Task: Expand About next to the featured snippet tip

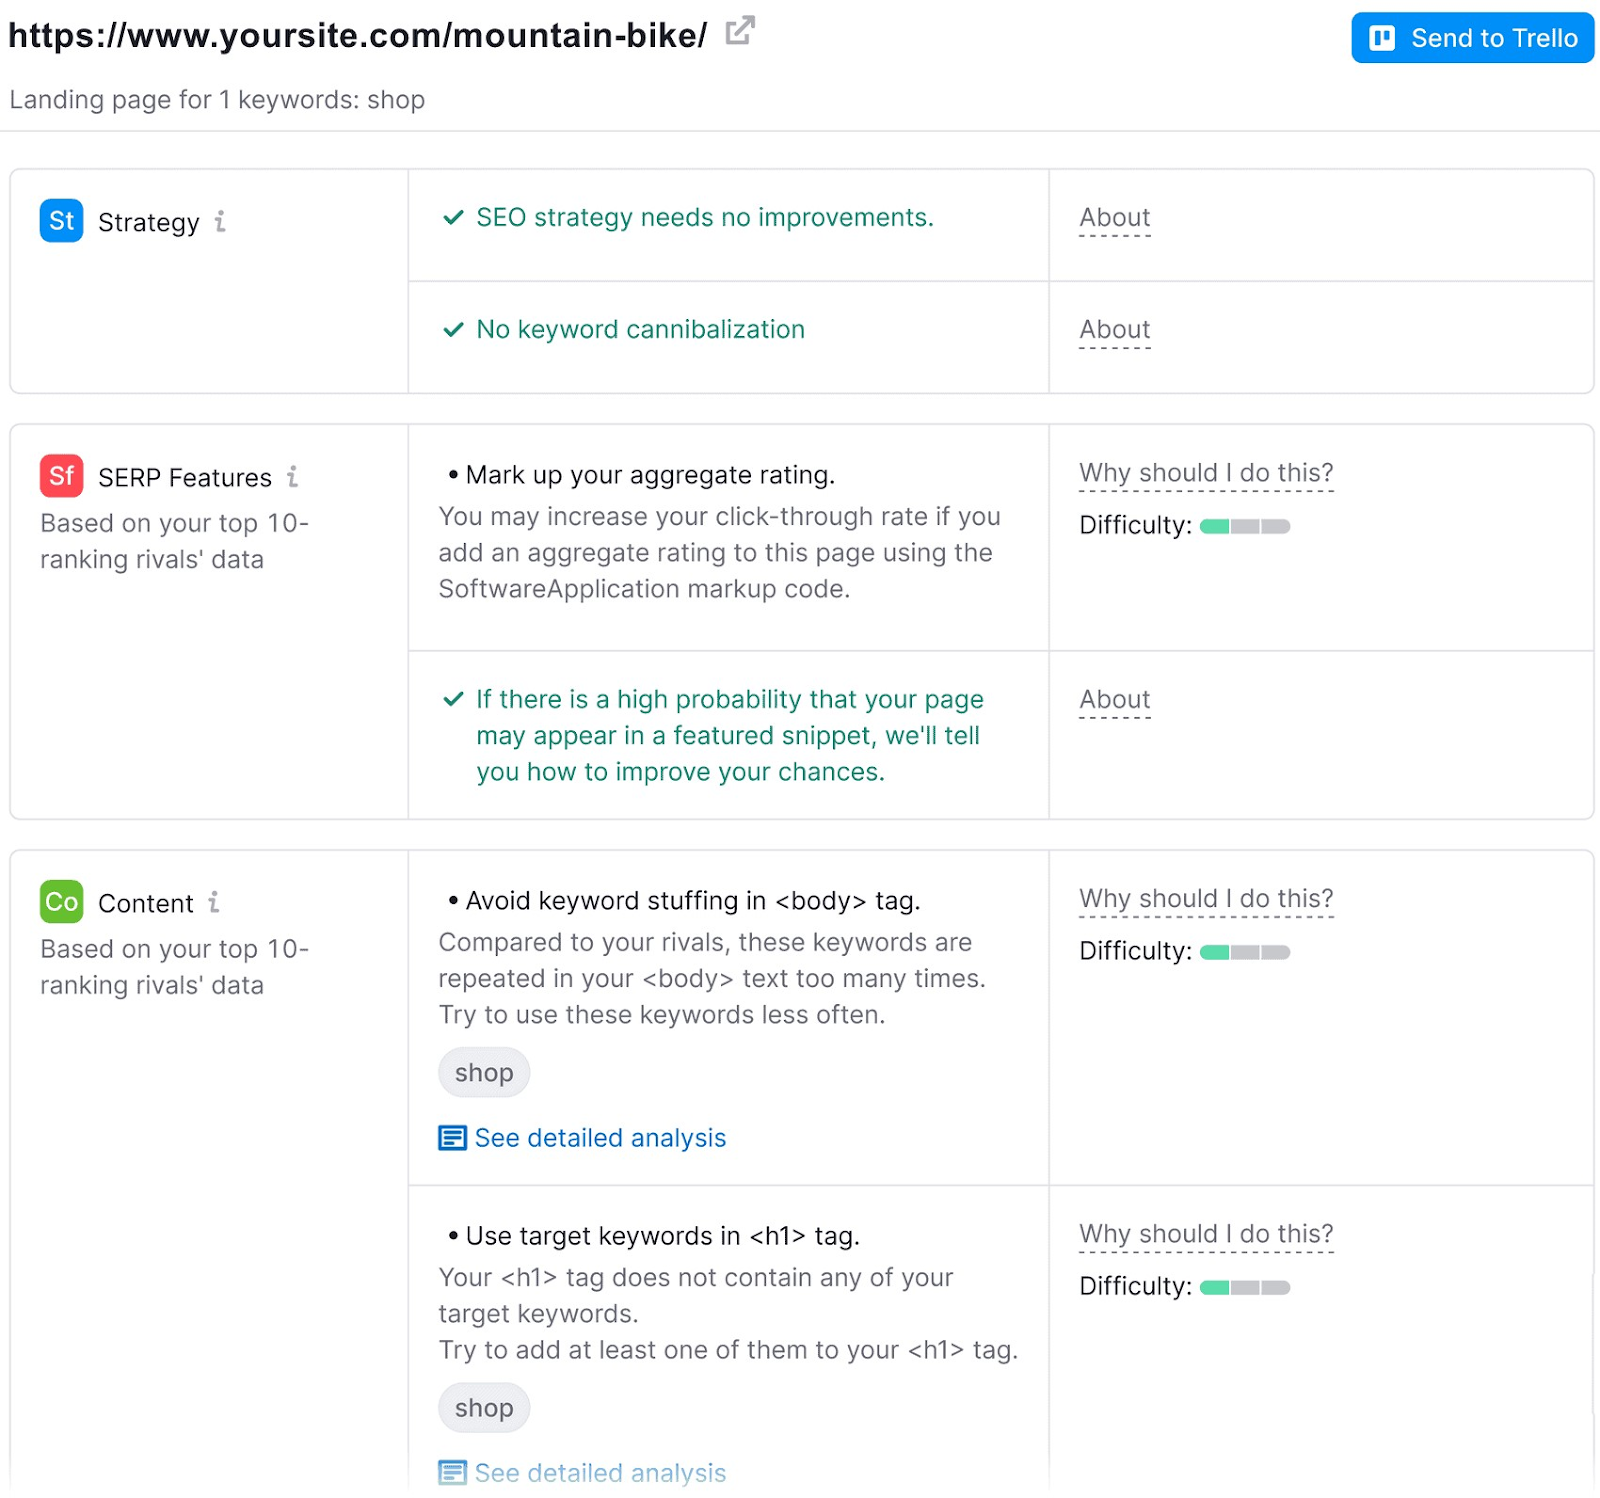Action: pyautogui.click(x=1113, y=700)
